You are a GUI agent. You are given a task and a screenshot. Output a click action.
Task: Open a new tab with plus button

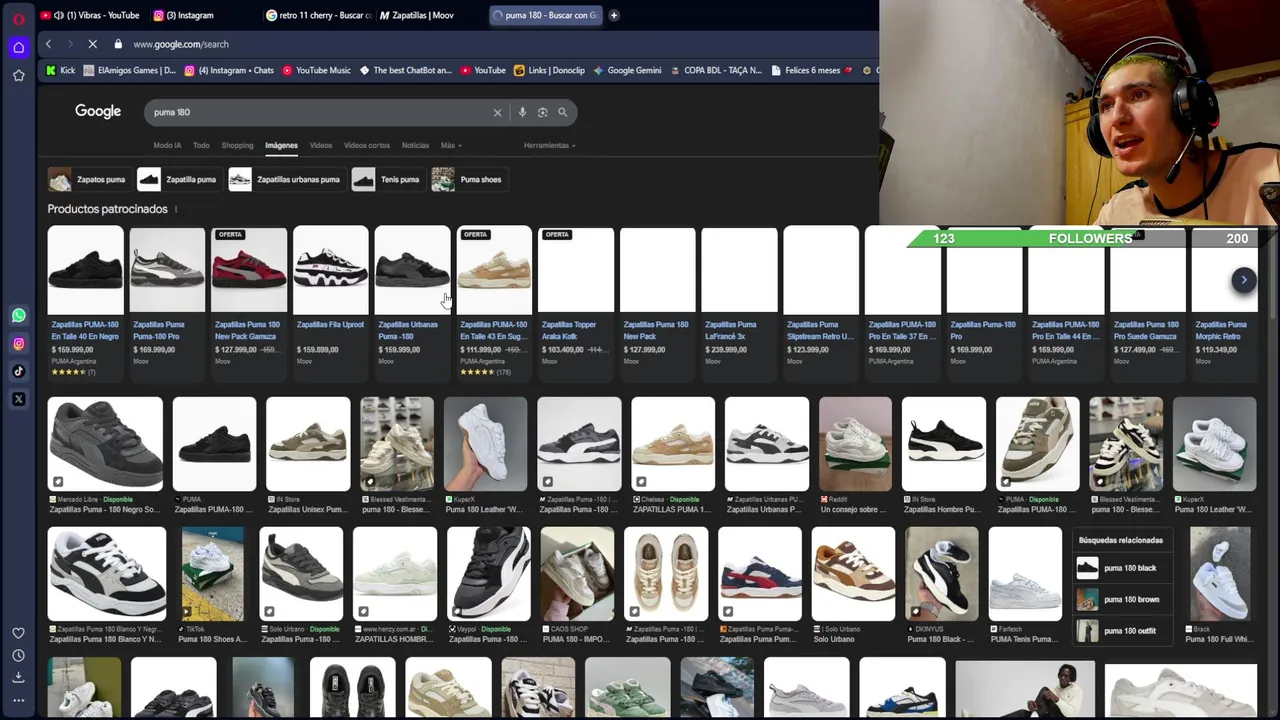click(614, 15)
